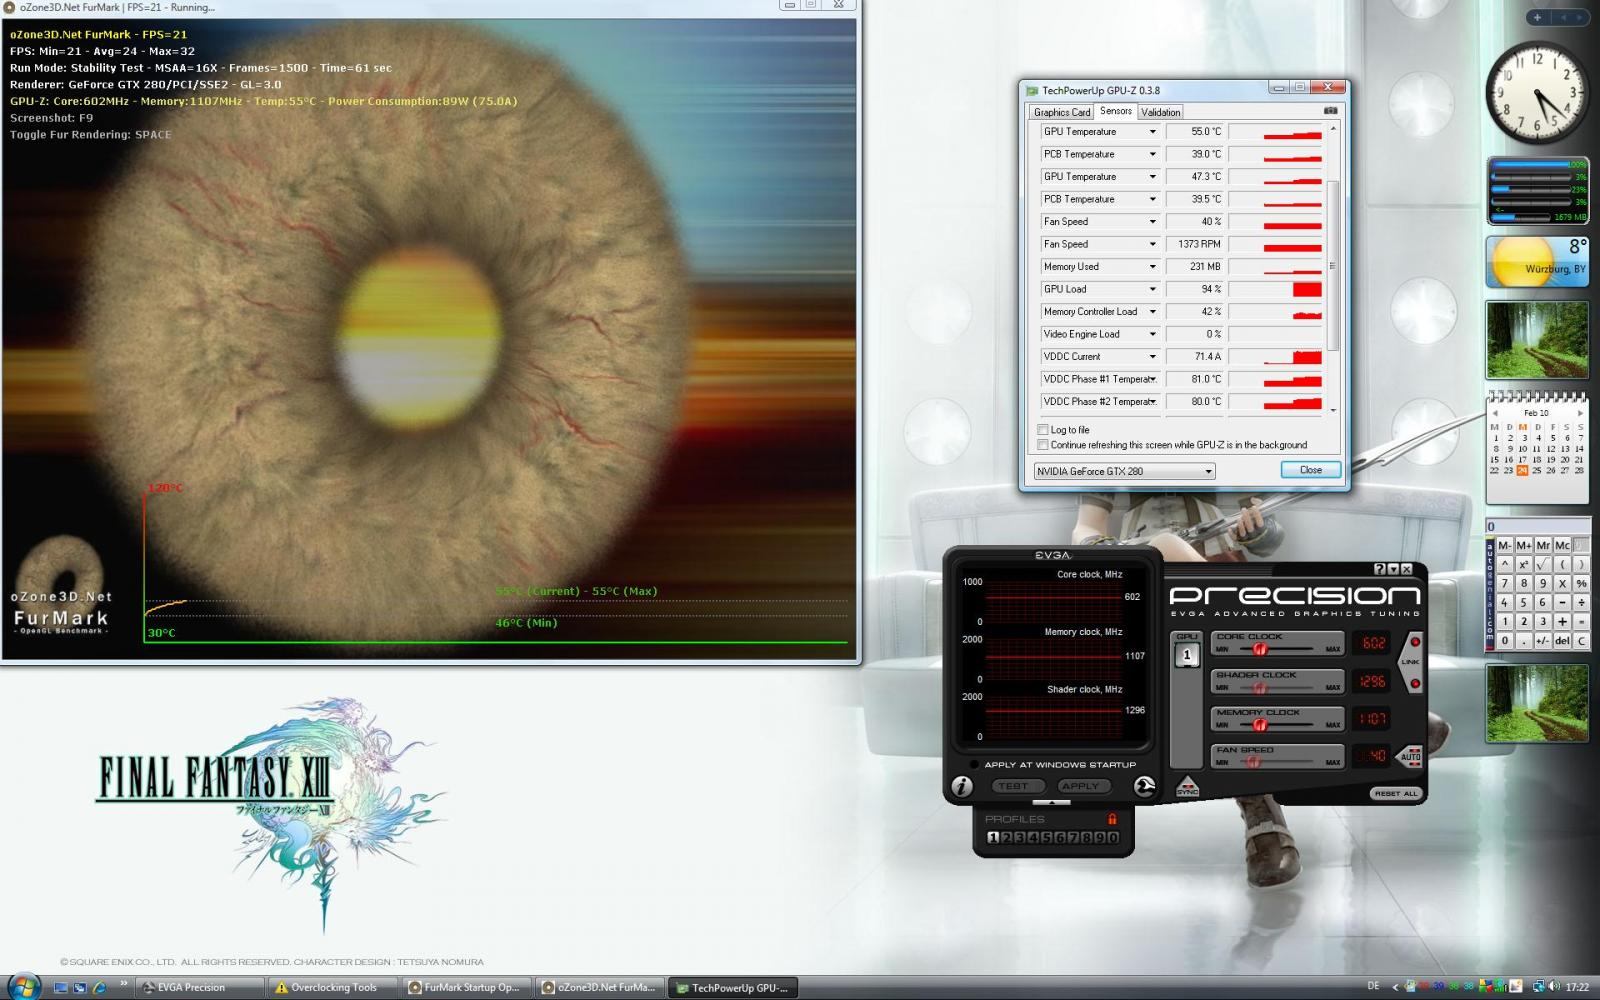
Task: Open the Würzburg weather gadget
Action: pyautogui.click(x=1537, y=262)
